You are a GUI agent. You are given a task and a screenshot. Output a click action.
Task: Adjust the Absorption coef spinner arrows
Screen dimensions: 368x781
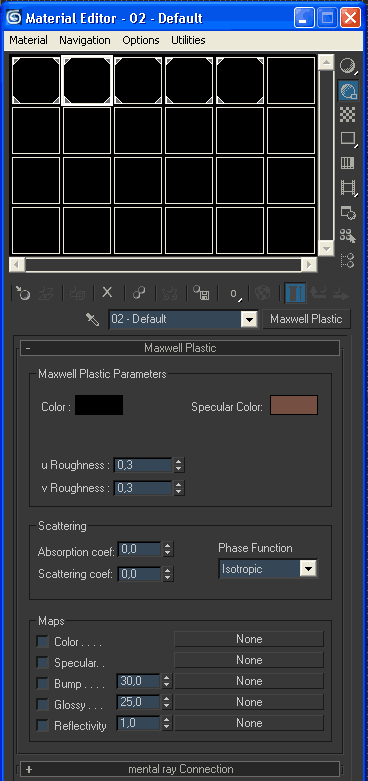click(168, 550)
